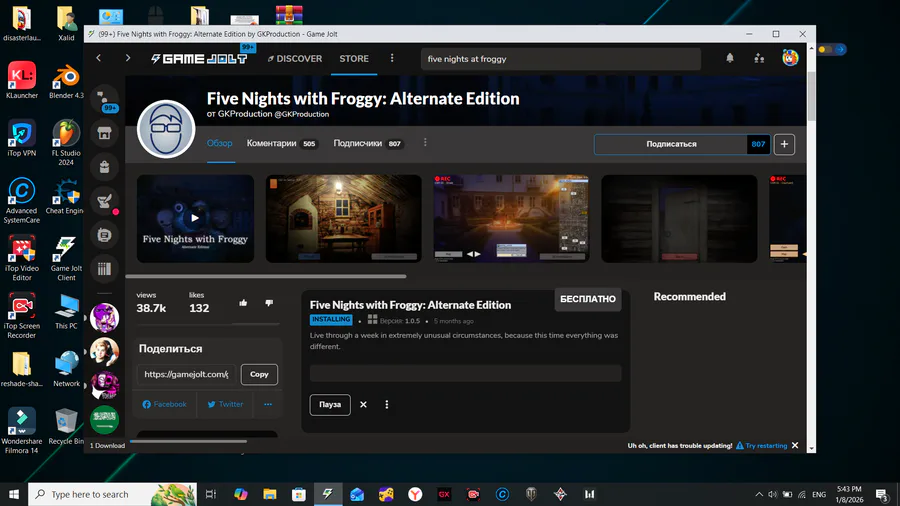This screenshot has height=506, width=900.
Task: Open the friends icon in the top bar
Action: pyautogui.click(x=759, y=58)
